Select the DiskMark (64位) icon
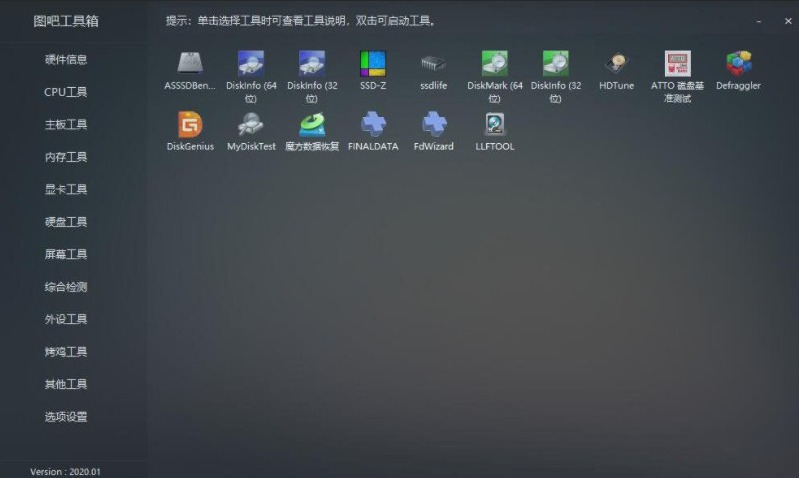The height and width of the screenshot is (478, 799). click(x=495, y=64)
